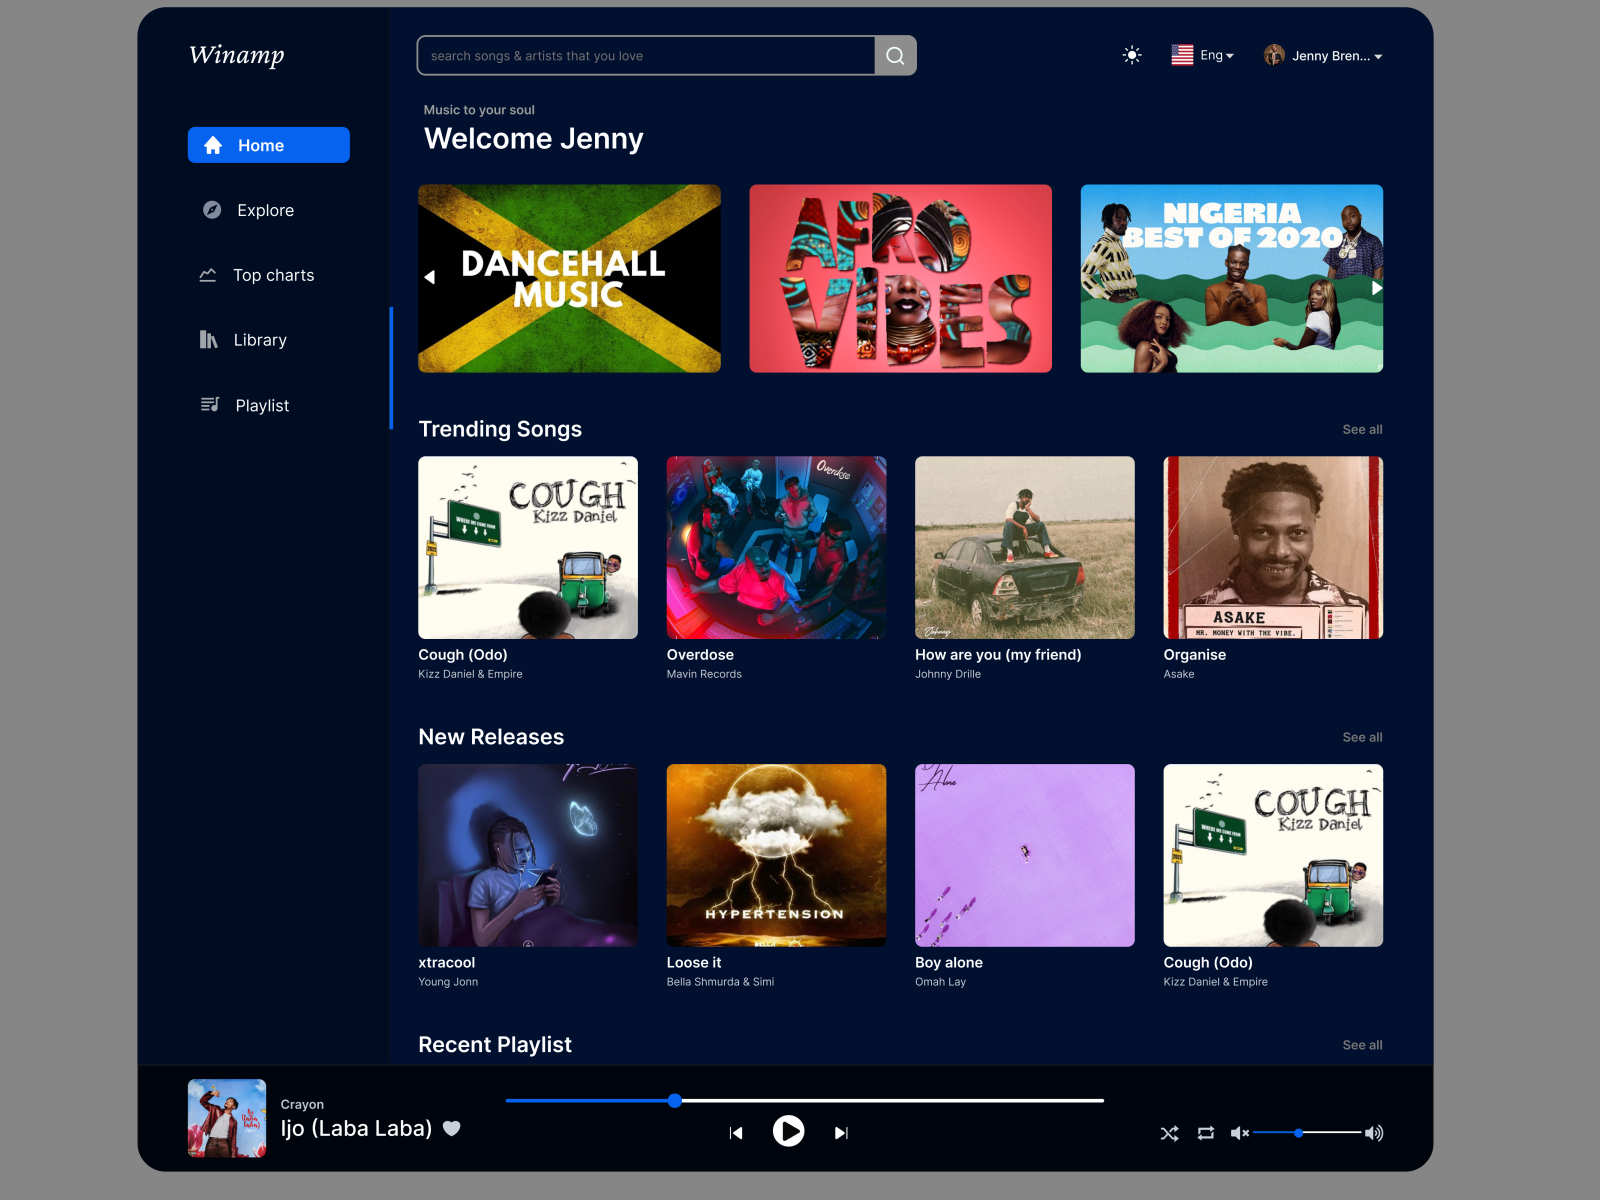Open the Library via its bars icon

(207, 340)
